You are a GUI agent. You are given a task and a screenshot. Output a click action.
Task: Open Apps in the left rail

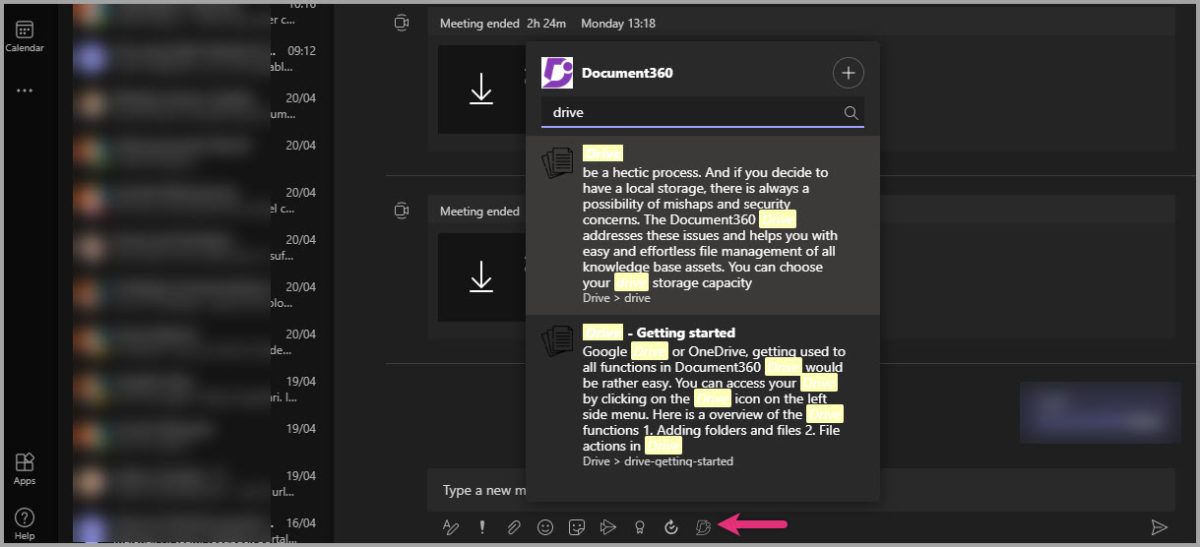tap(24, 468)
